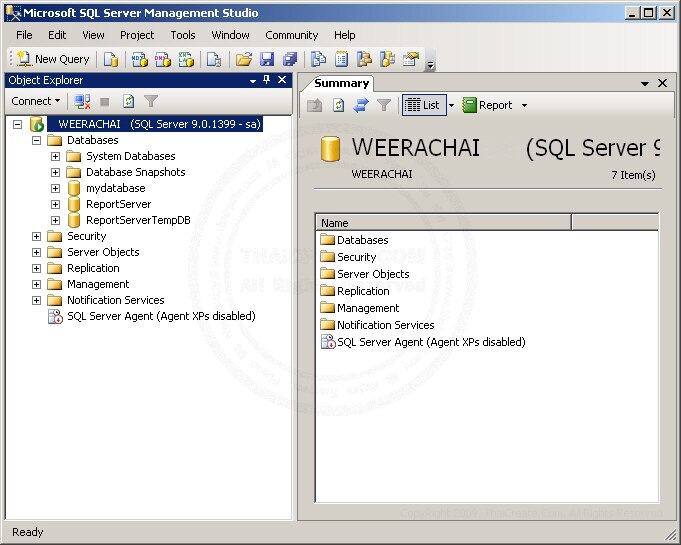
Task: Toggle auto-hide pin on Object Explorer
Action: click(267, 80)
